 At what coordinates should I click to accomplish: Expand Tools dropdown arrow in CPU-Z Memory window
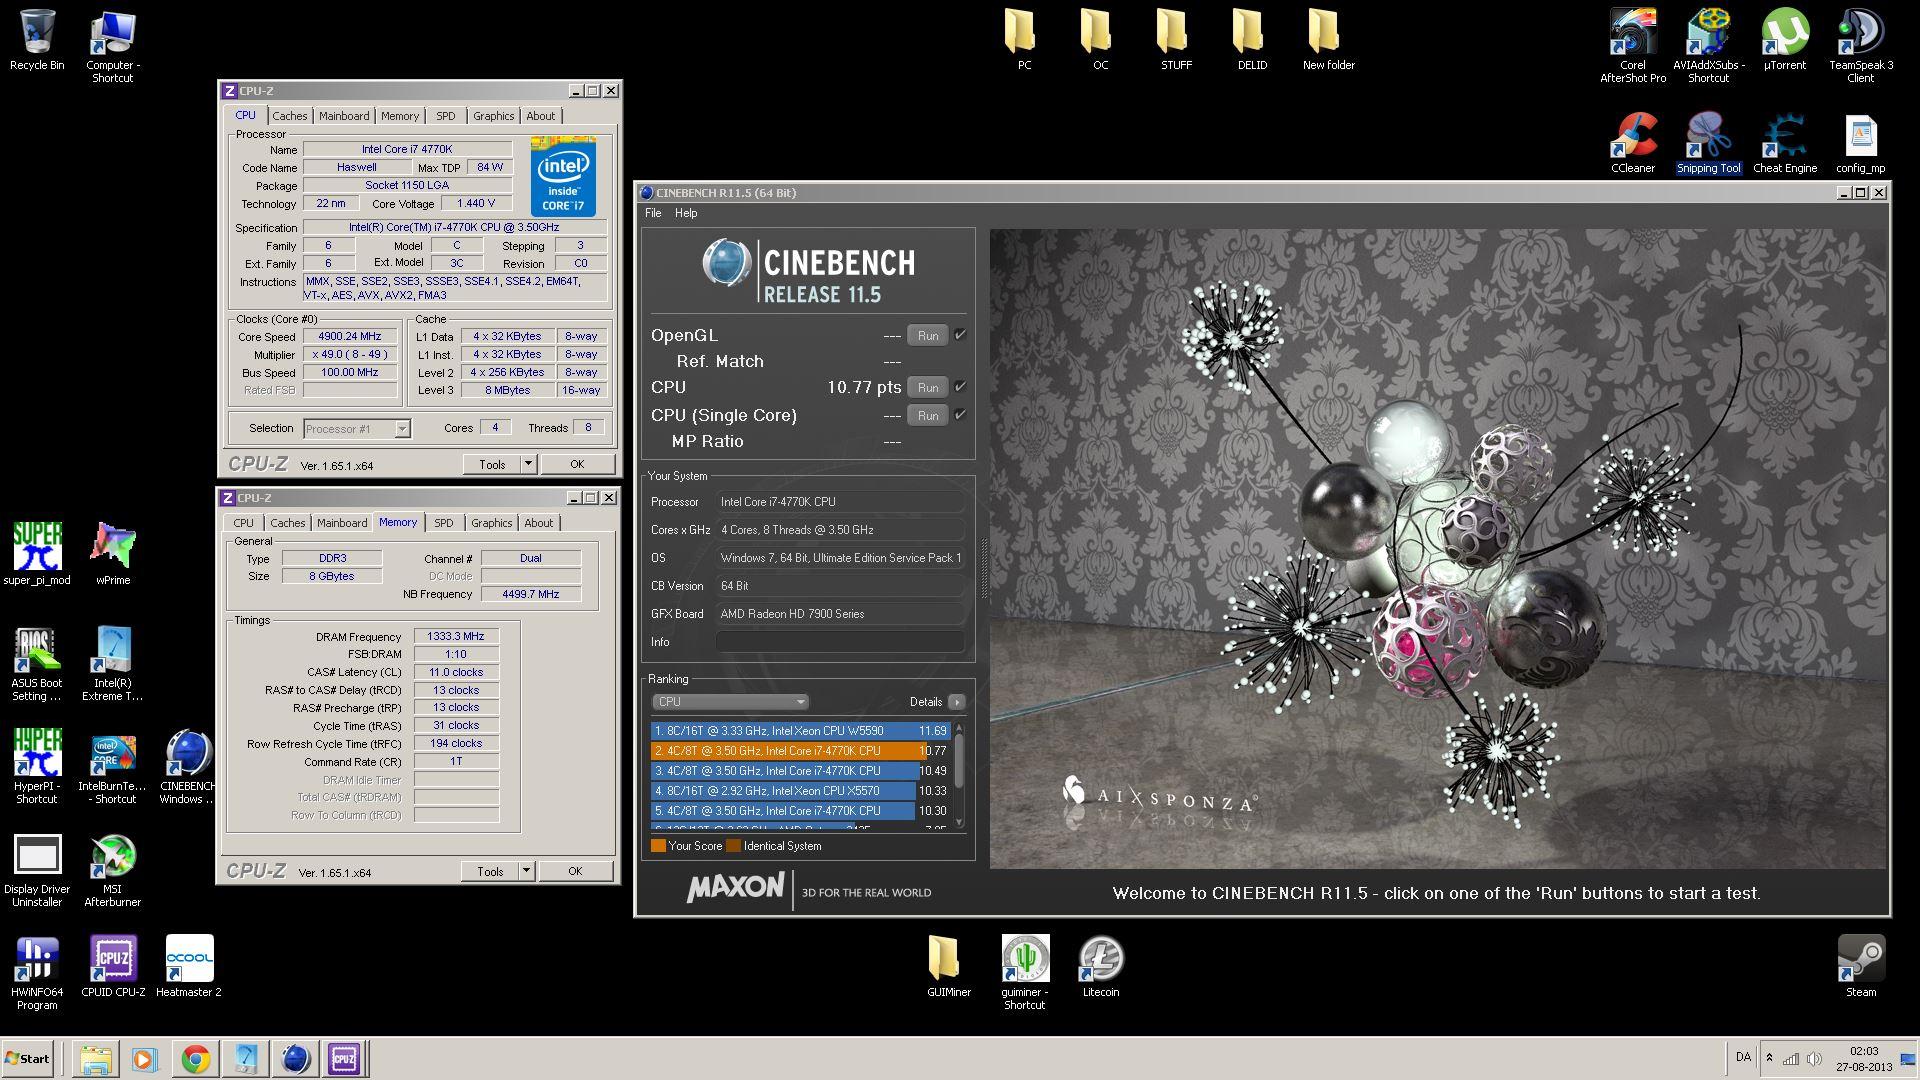[526, 871]
